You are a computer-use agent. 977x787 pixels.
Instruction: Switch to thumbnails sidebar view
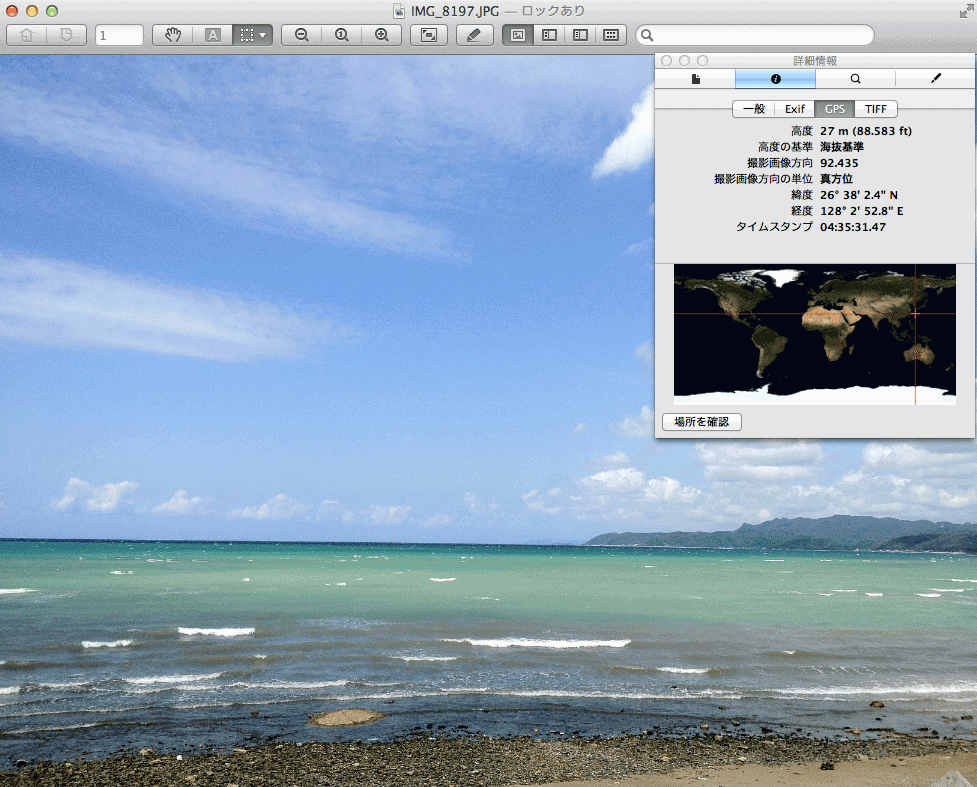pyautogui.click(x=549, y=35)
